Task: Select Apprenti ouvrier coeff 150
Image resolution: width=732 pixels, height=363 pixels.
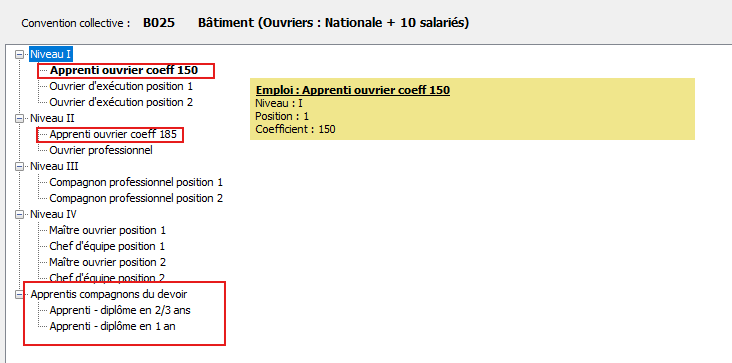Action: click(x=124, y=70)
